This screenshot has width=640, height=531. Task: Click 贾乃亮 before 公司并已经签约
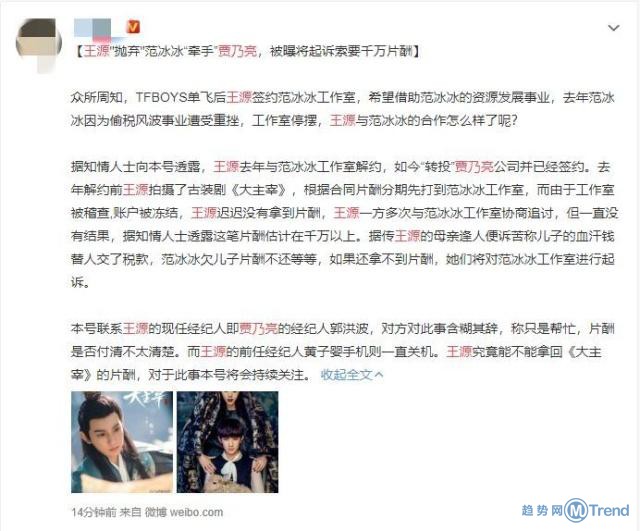[474, 167]
